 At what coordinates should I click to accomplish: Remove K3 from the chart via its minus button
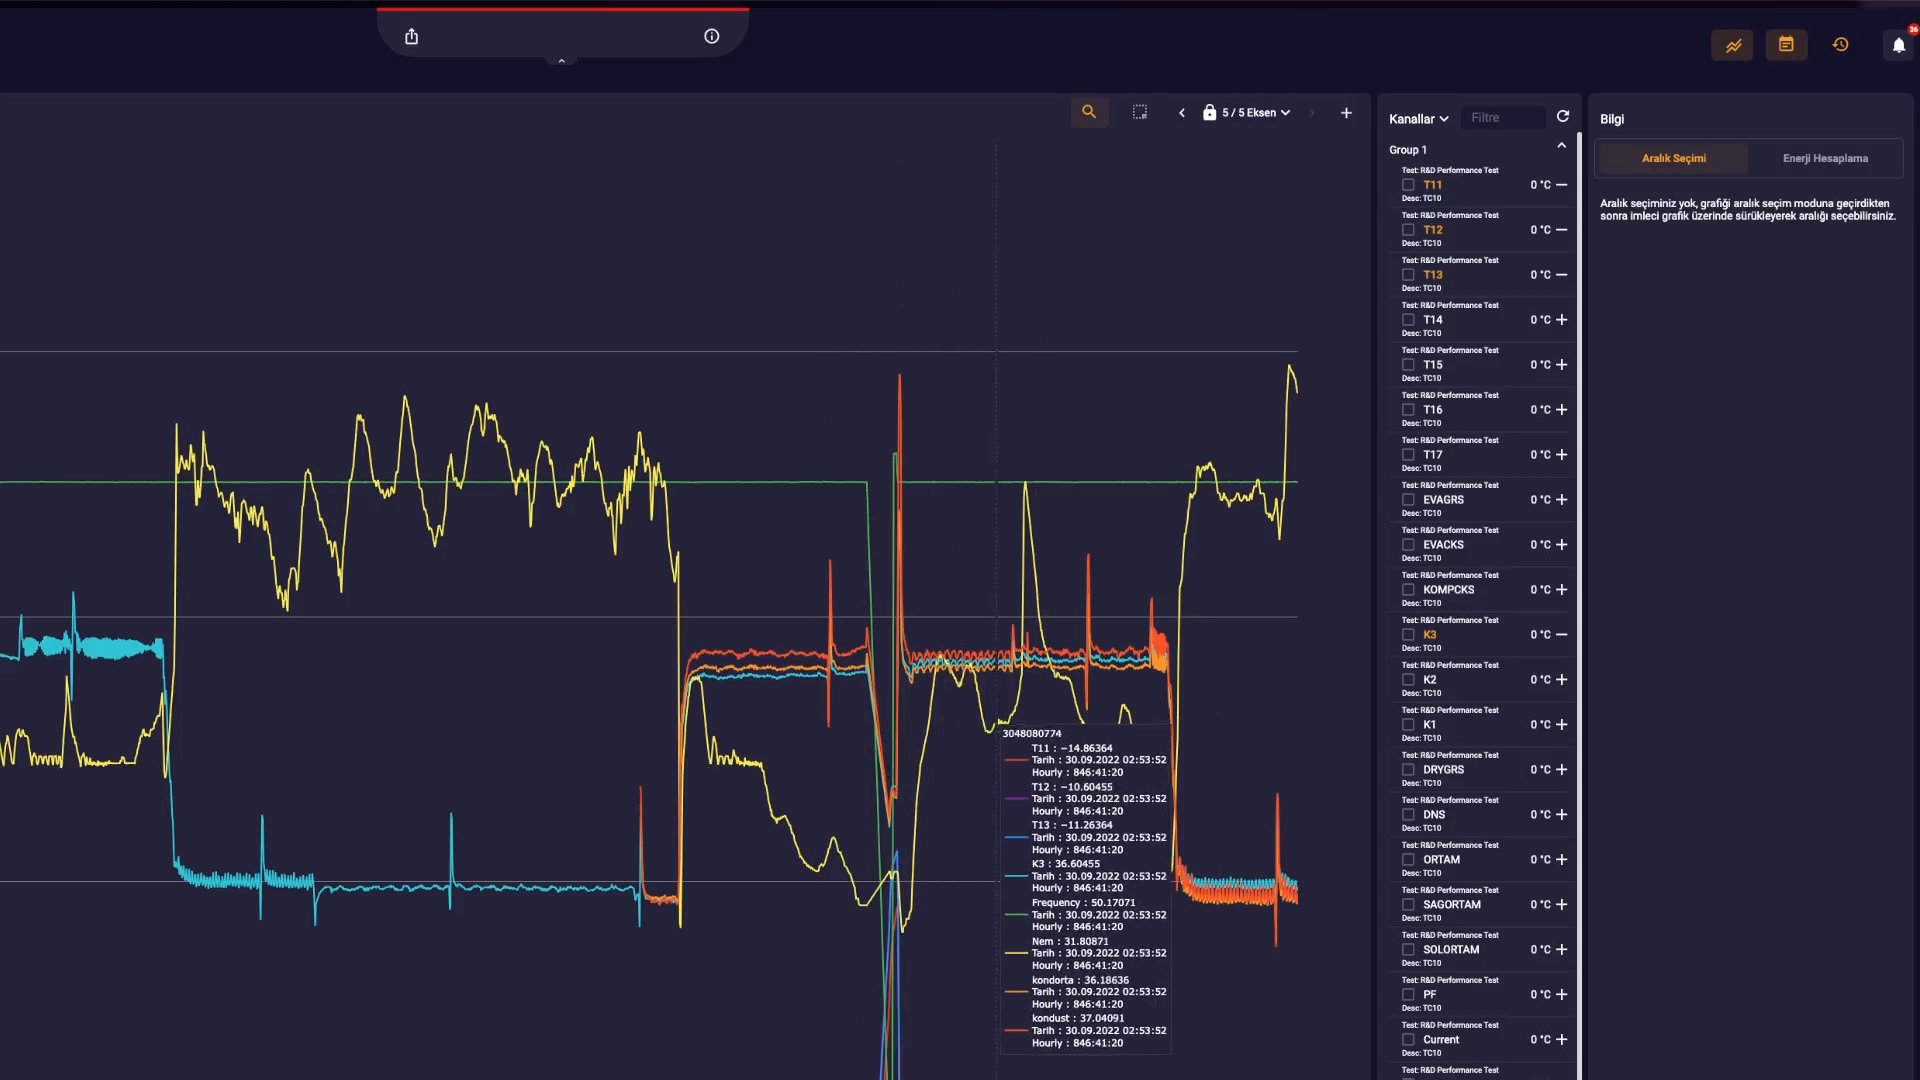(x=1561, y=635)
